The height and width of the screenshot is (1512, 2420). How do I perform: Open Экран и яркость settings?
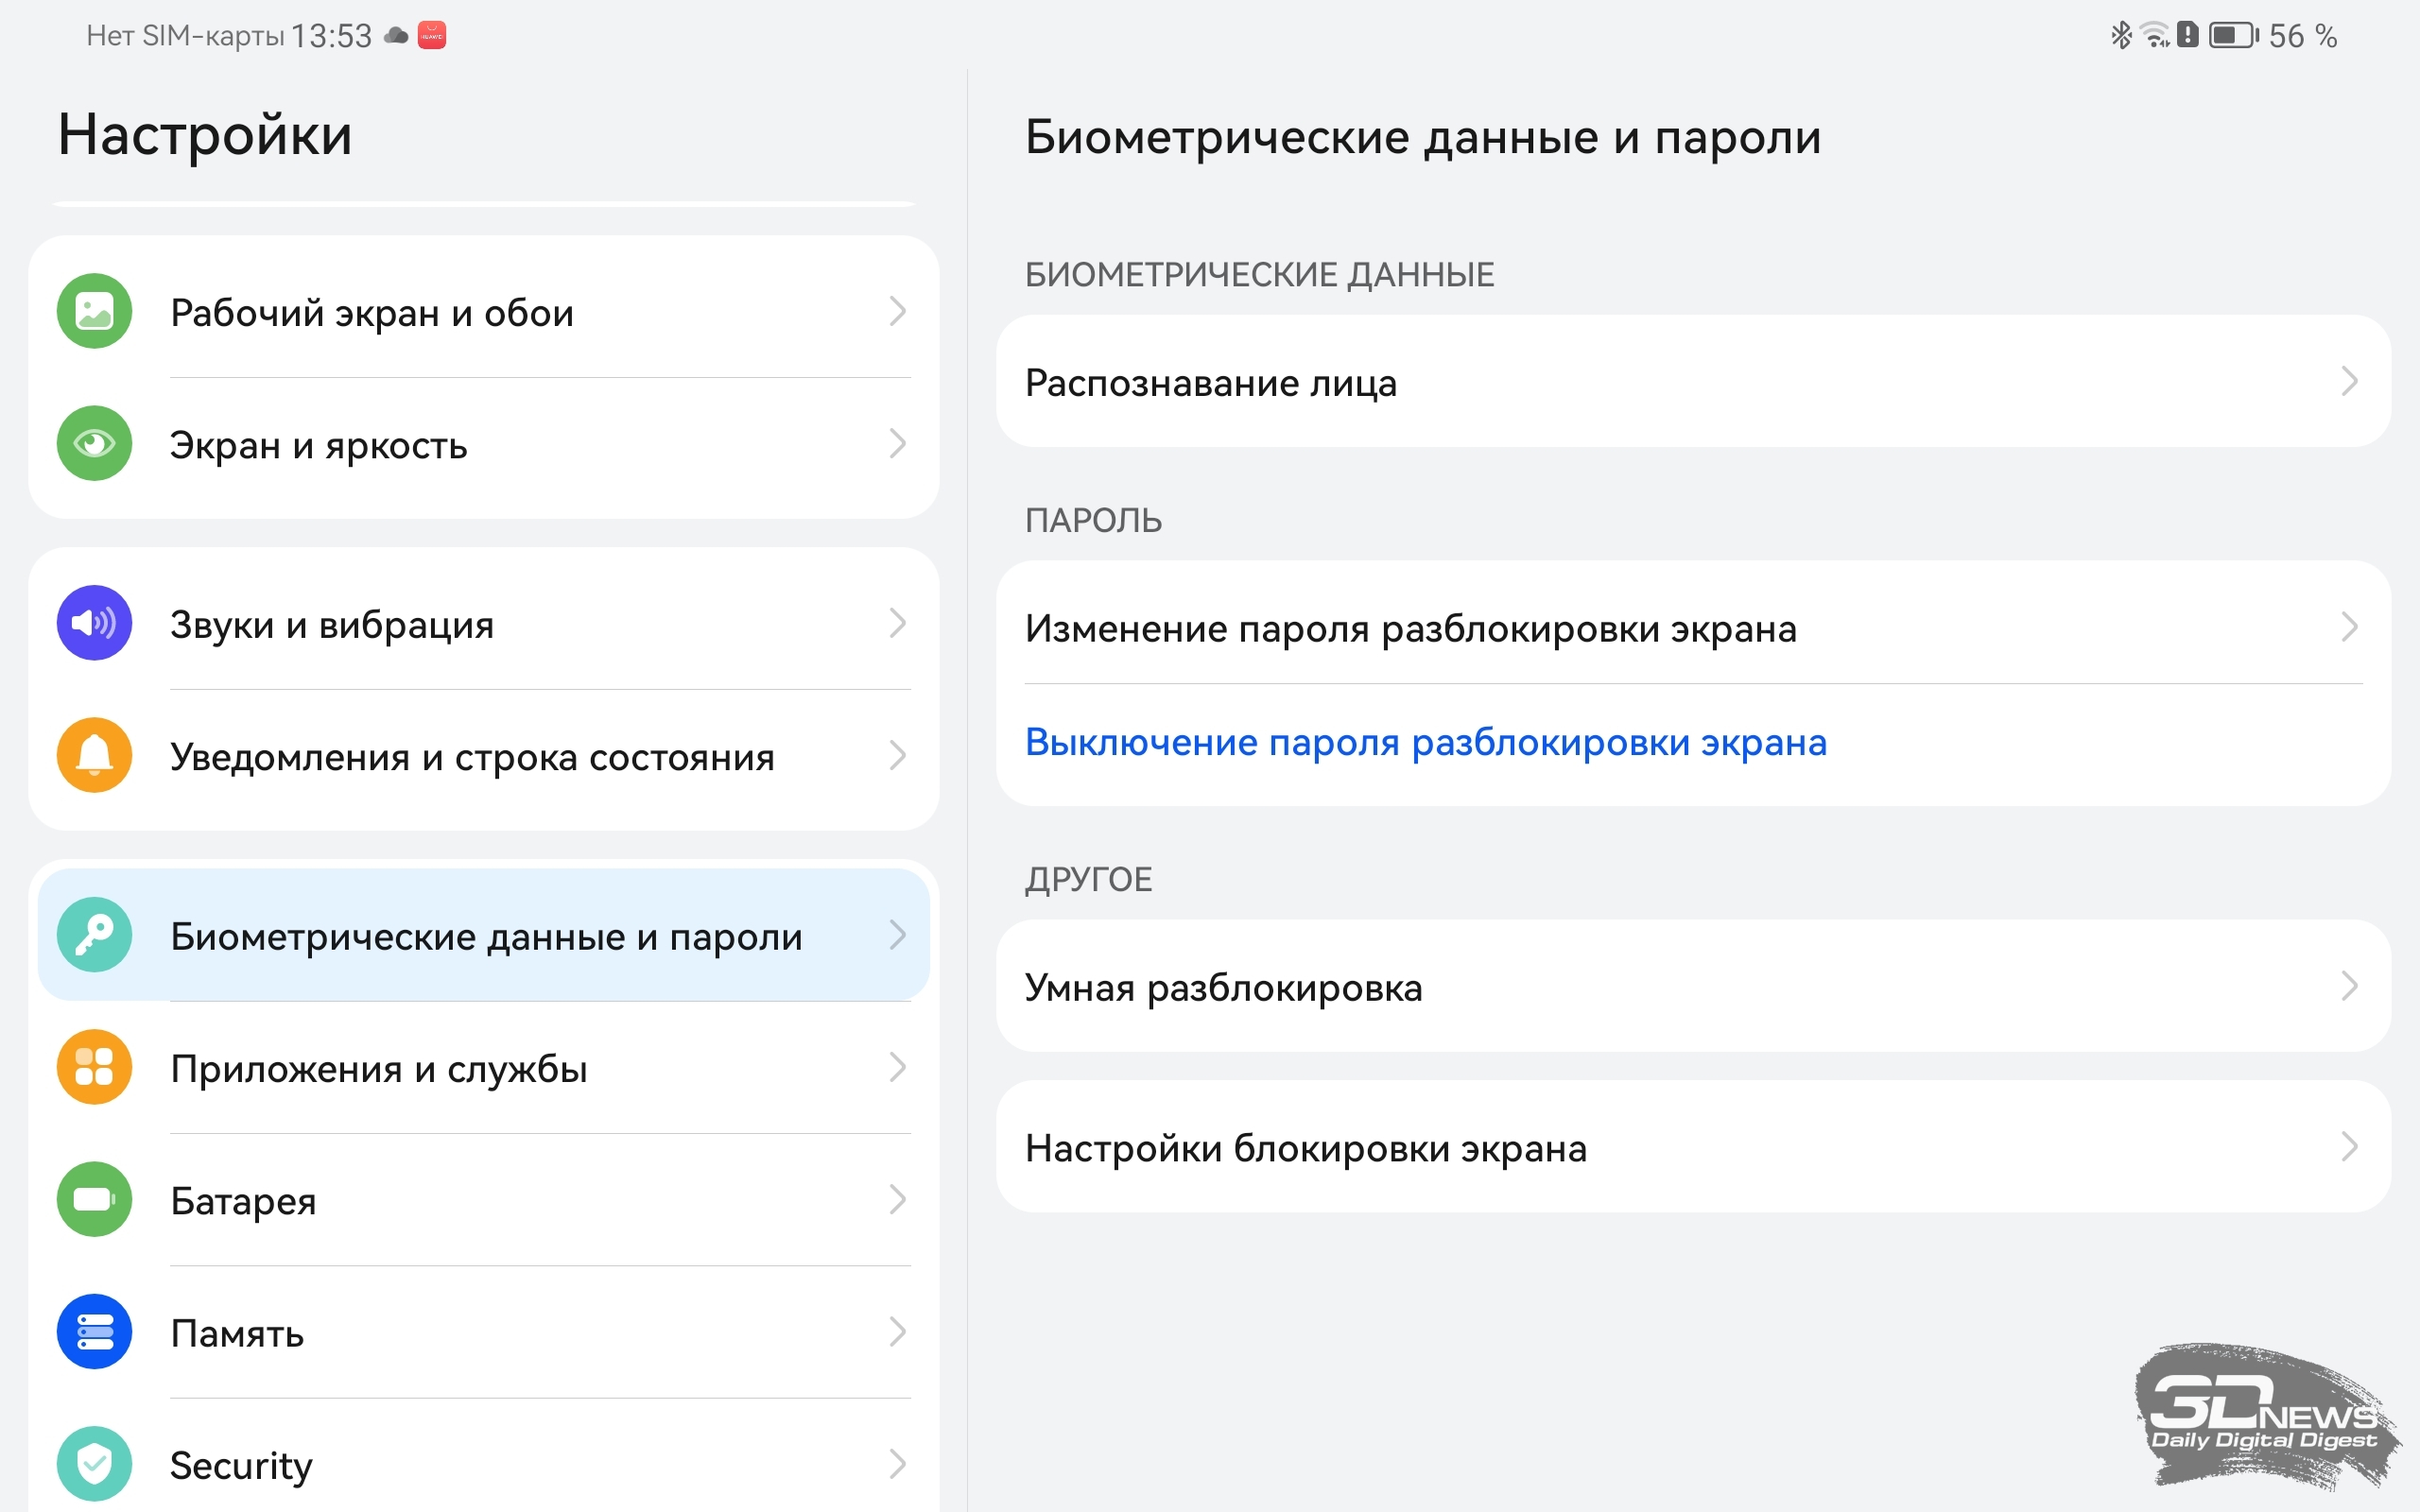tap(484, 444)
